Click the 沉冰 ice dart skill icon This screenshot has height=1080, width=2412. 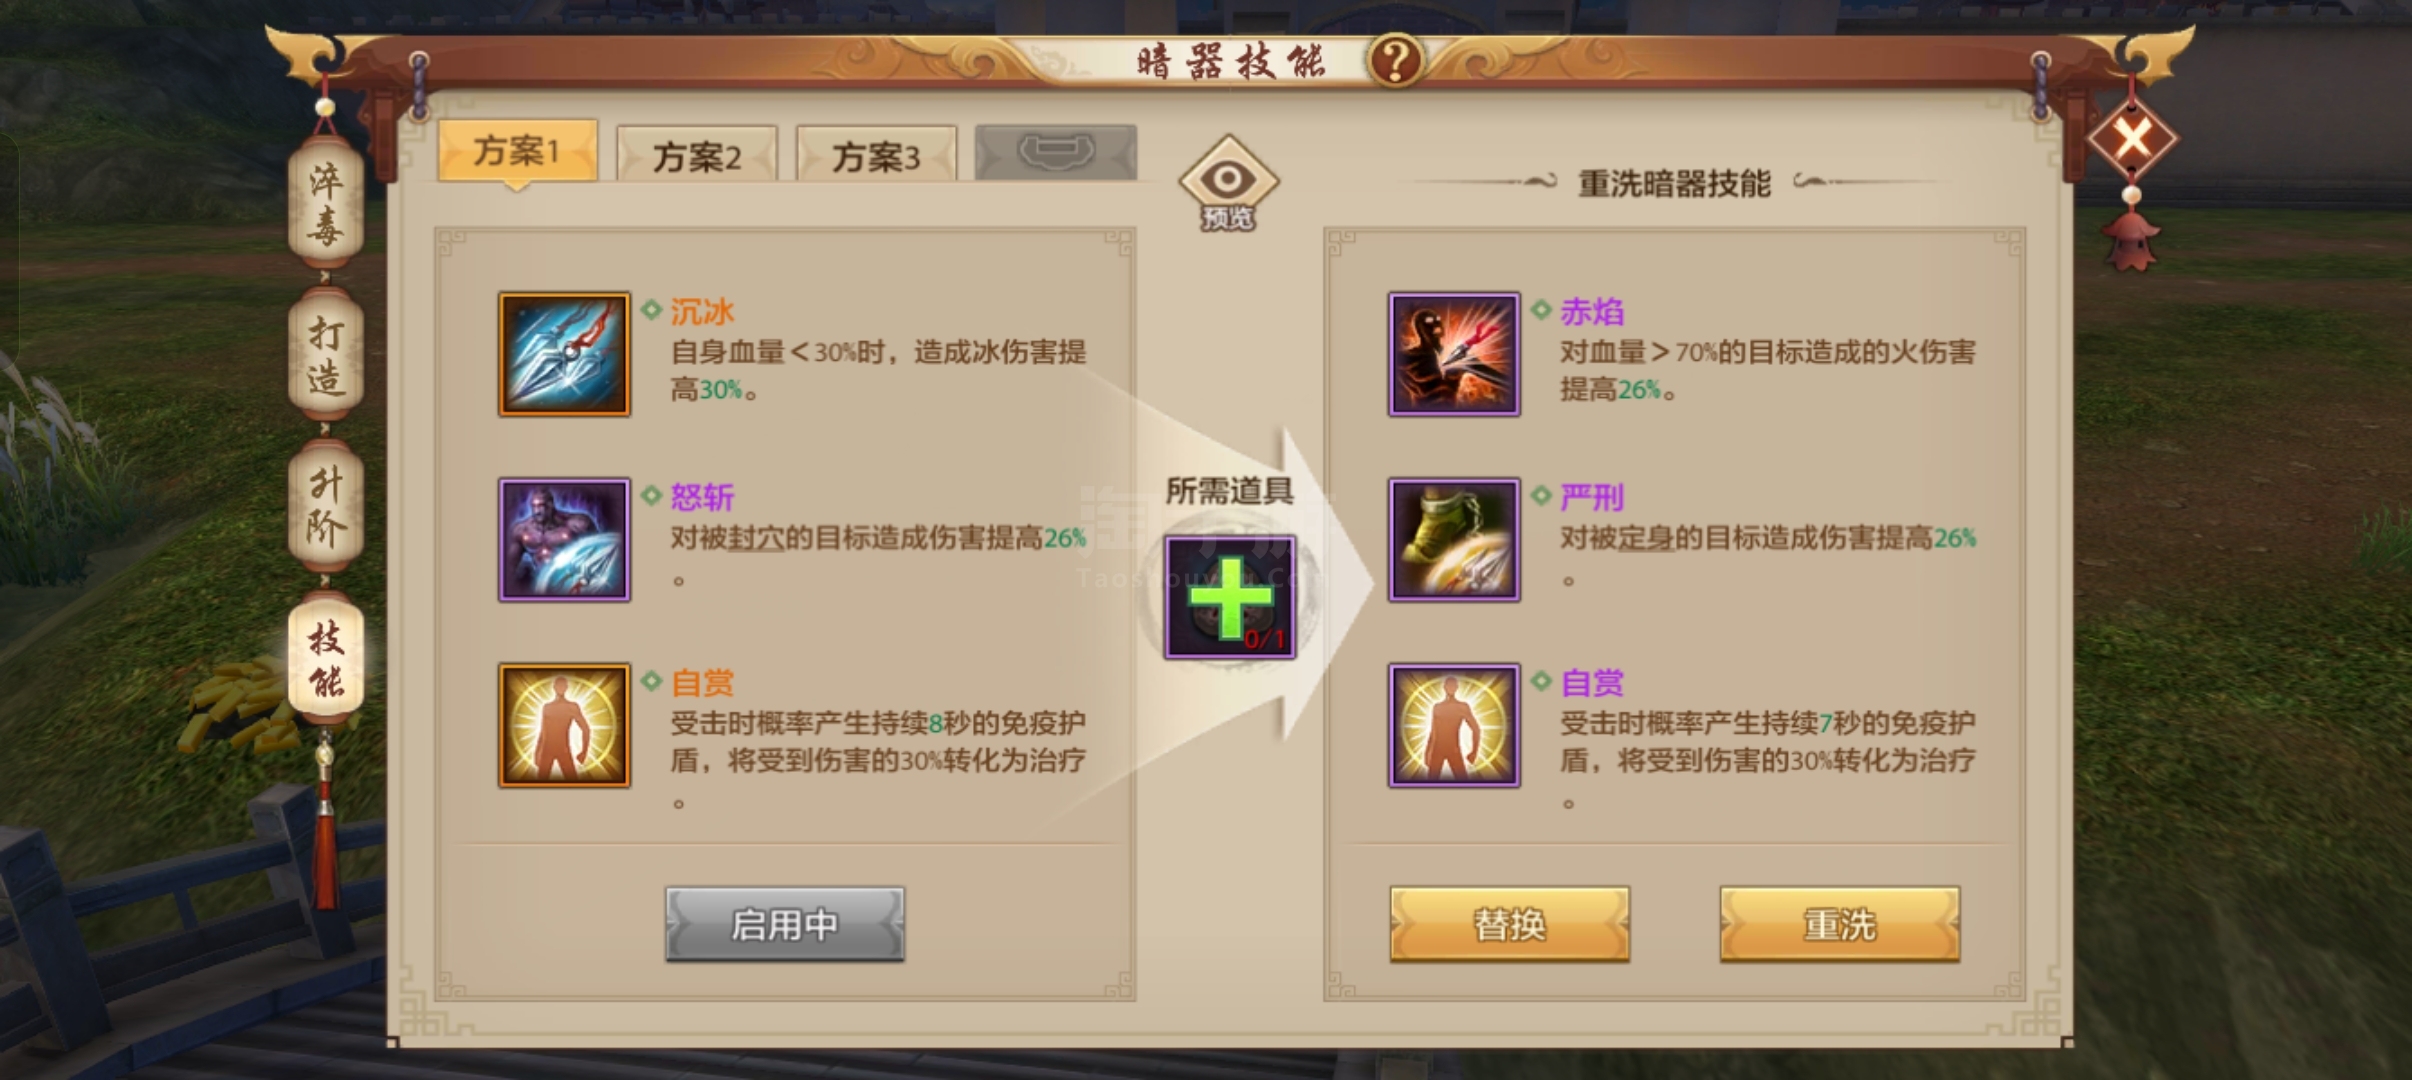pyautogui.click(x=564, y=354)
